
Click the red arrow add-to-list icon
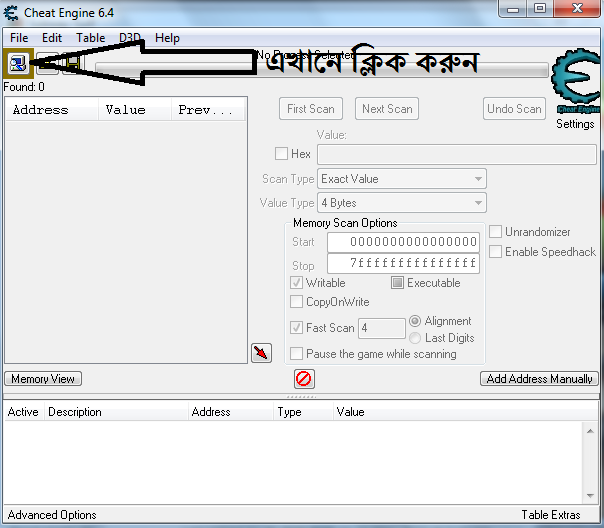tap(261, 353)
